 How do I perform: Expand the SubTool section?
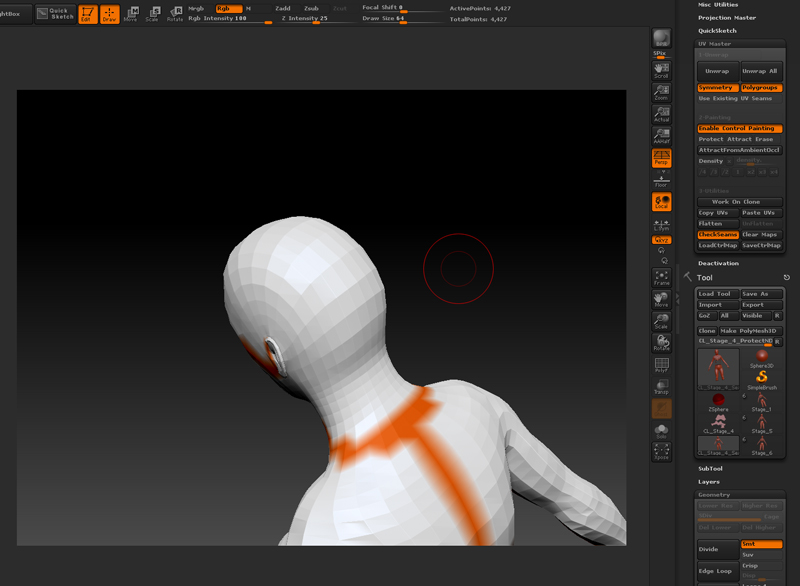(711, 468)
